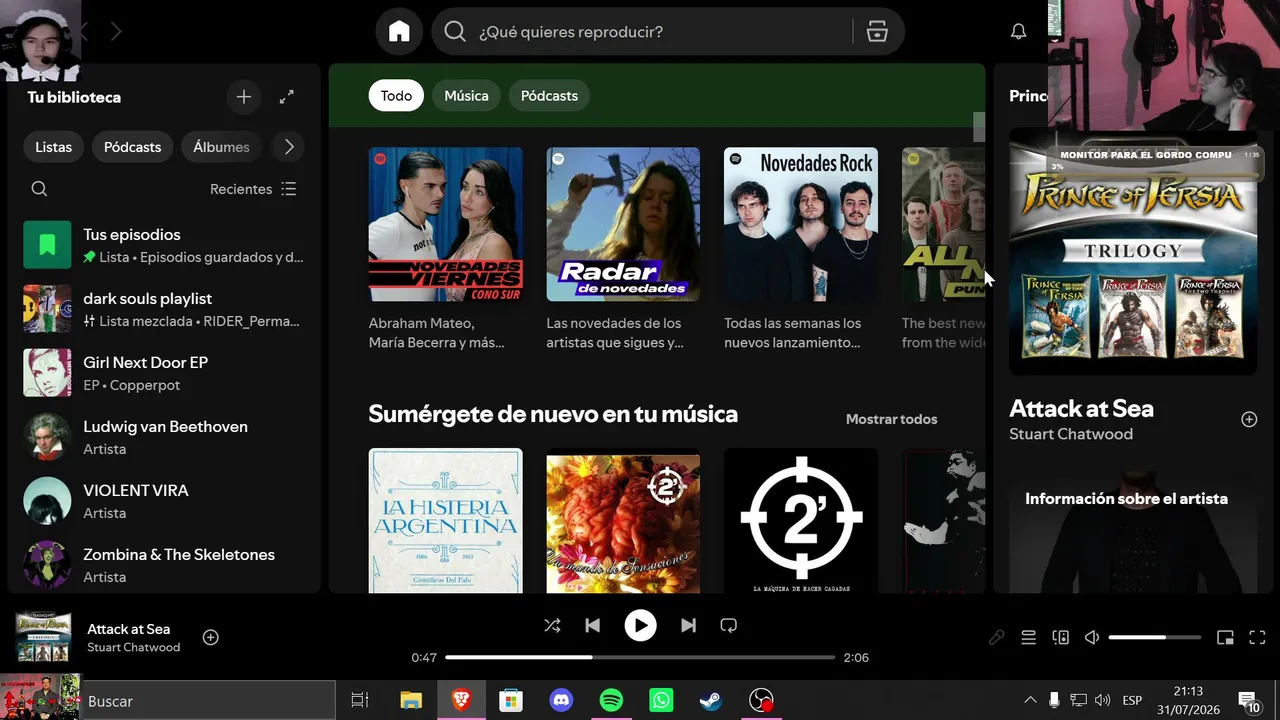The height and width of the screenshot is (720, 1280).
Task: Open the playback queue
Action: click(x=1028, y=637)
